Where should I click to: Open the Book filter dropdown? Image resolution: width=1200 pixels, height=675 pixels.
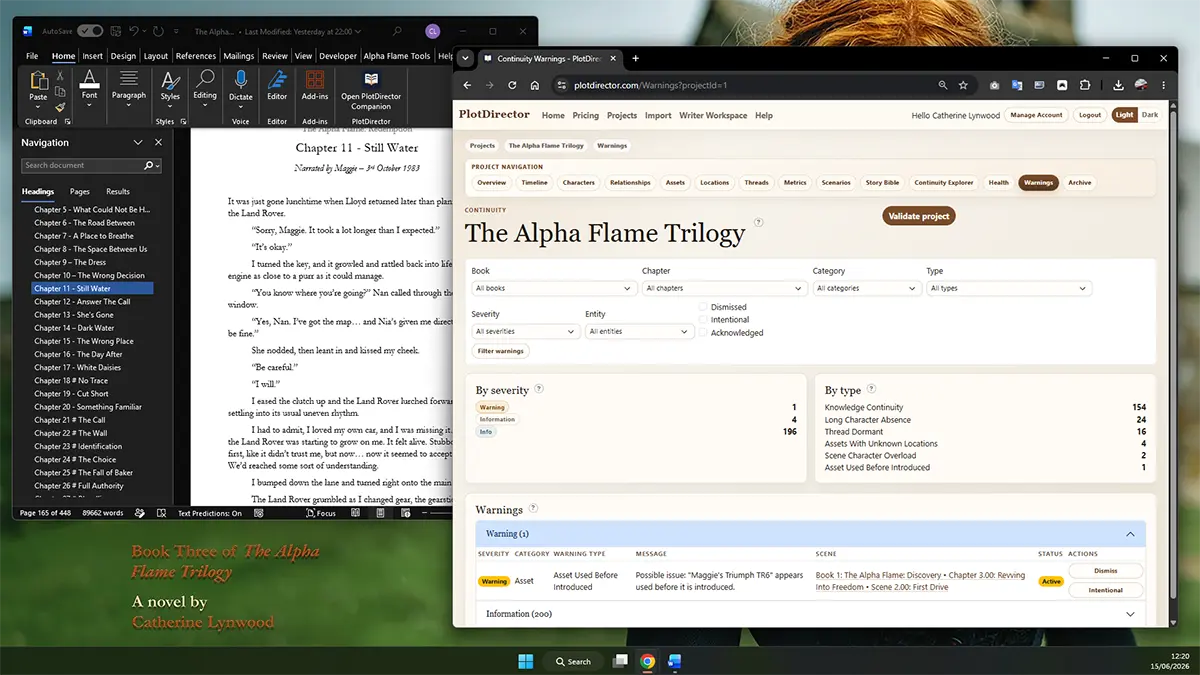pos(554,288)
